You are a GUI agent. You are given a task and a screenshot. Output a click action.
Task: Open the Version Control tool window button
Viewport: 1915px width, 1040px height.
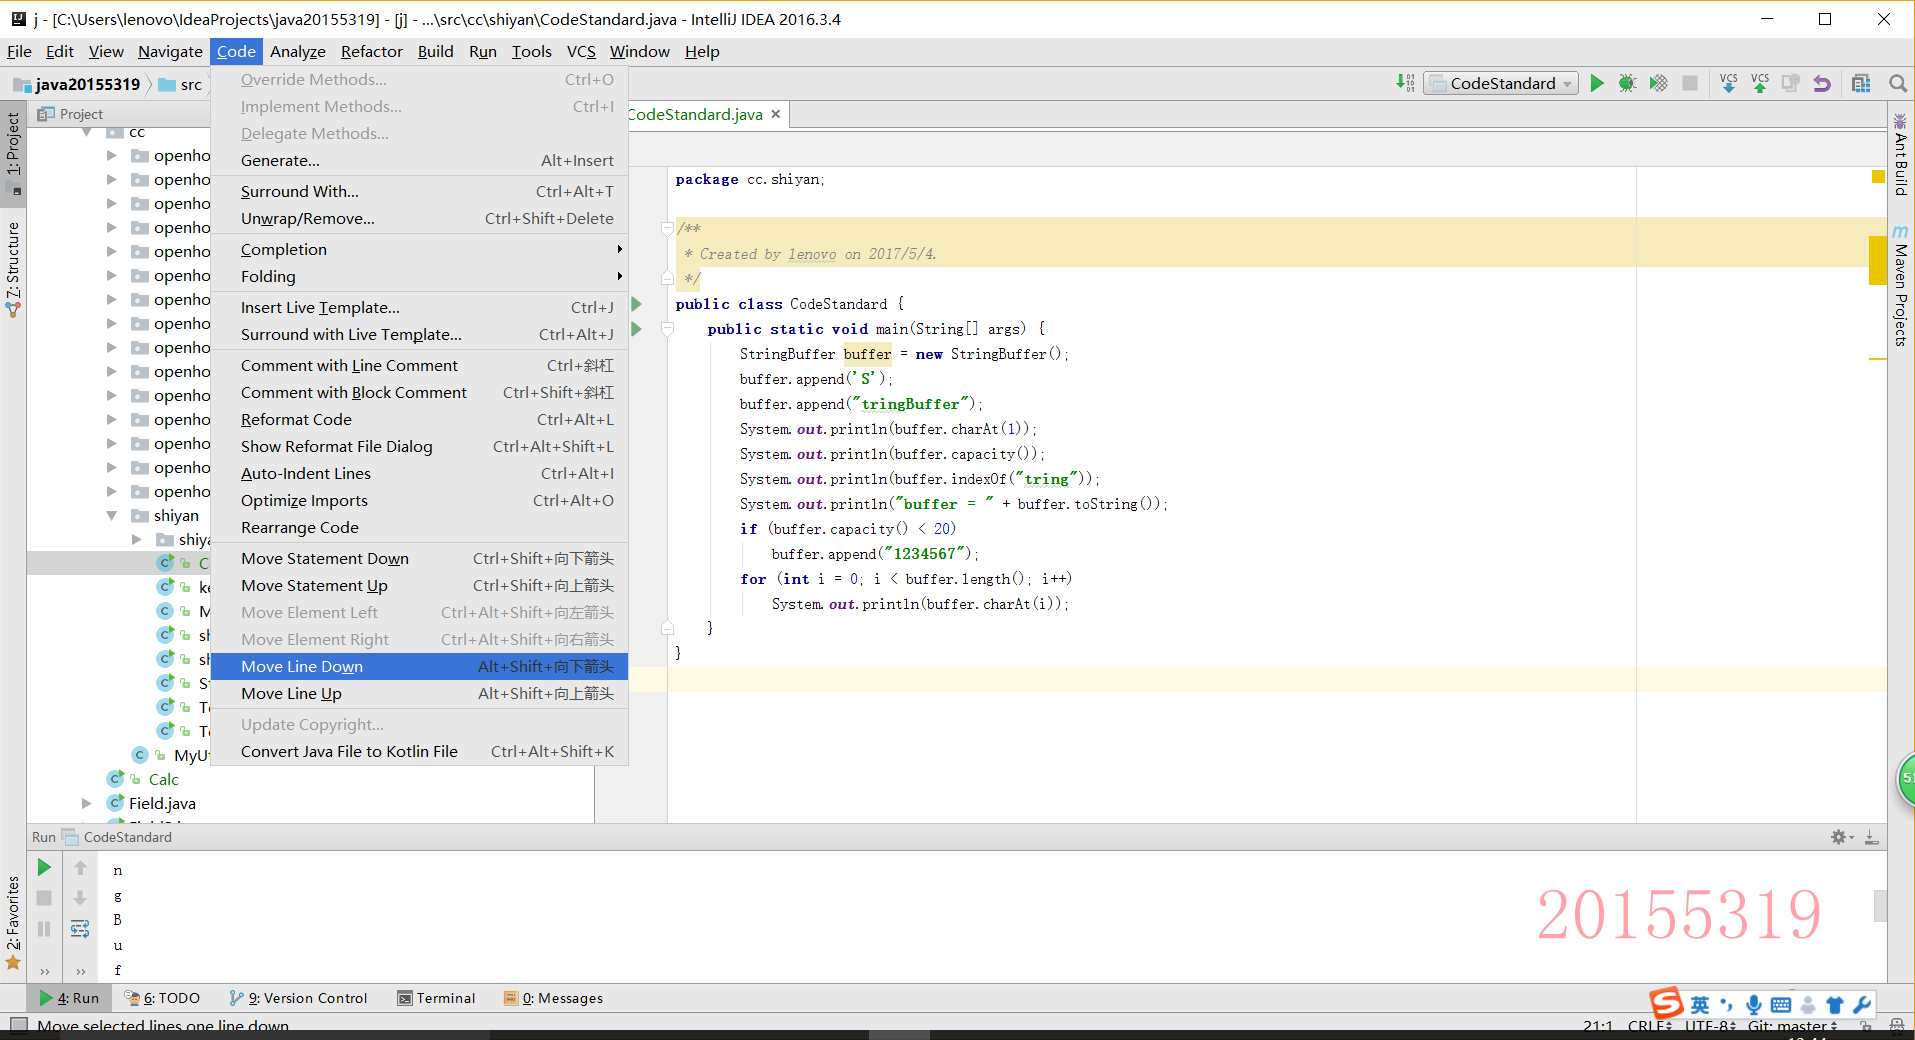pyautogui.click(x=298, y=998)
